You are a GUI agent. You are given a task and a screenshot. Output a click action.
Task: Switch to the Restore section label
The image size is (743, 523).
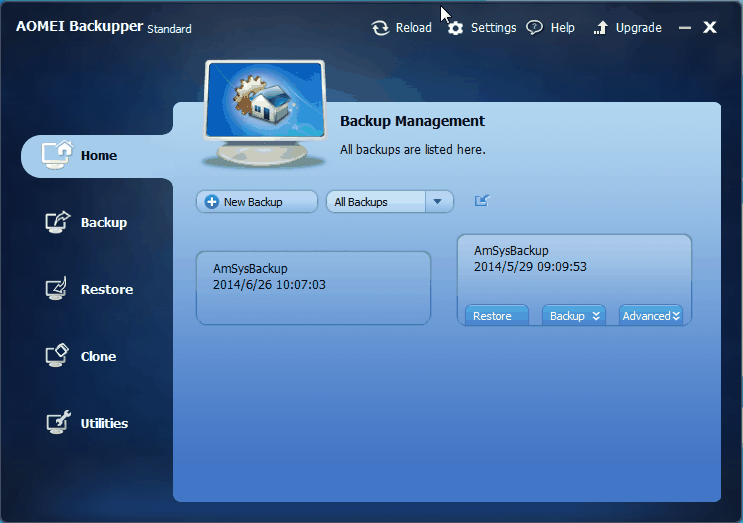[x=107, y=289]
